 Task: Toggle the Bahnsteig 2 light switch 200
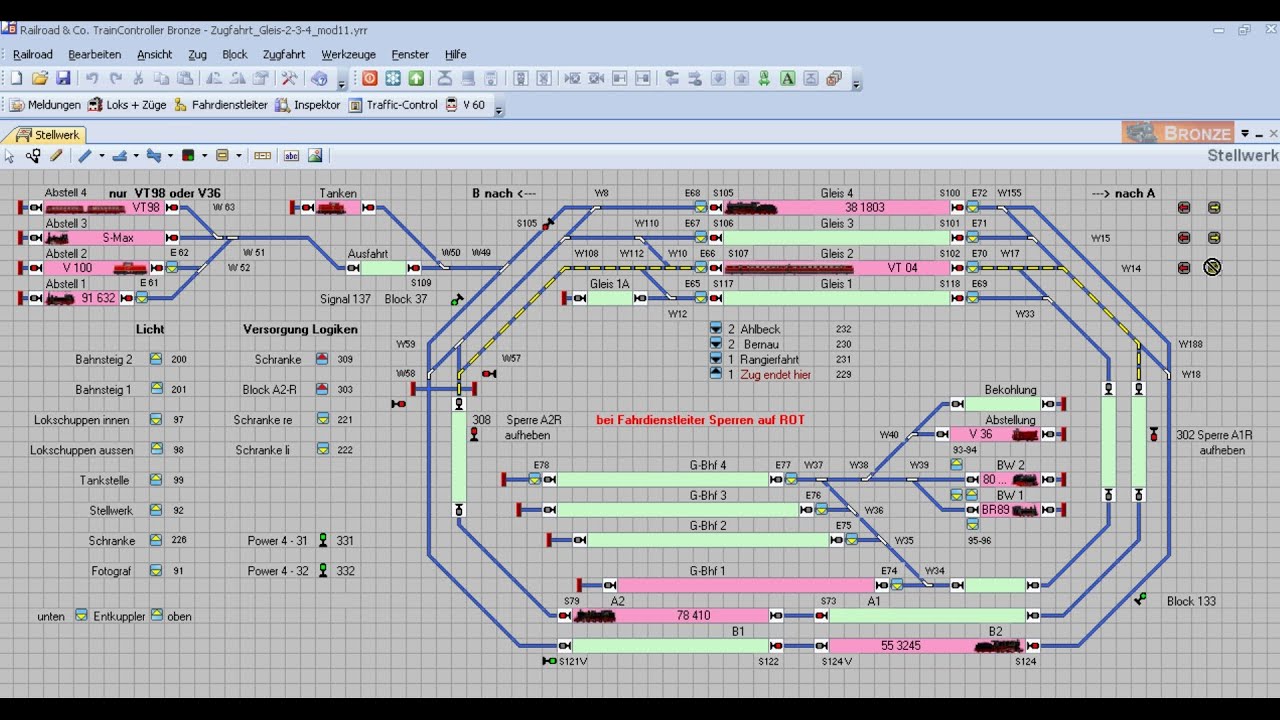click(156, 359)
